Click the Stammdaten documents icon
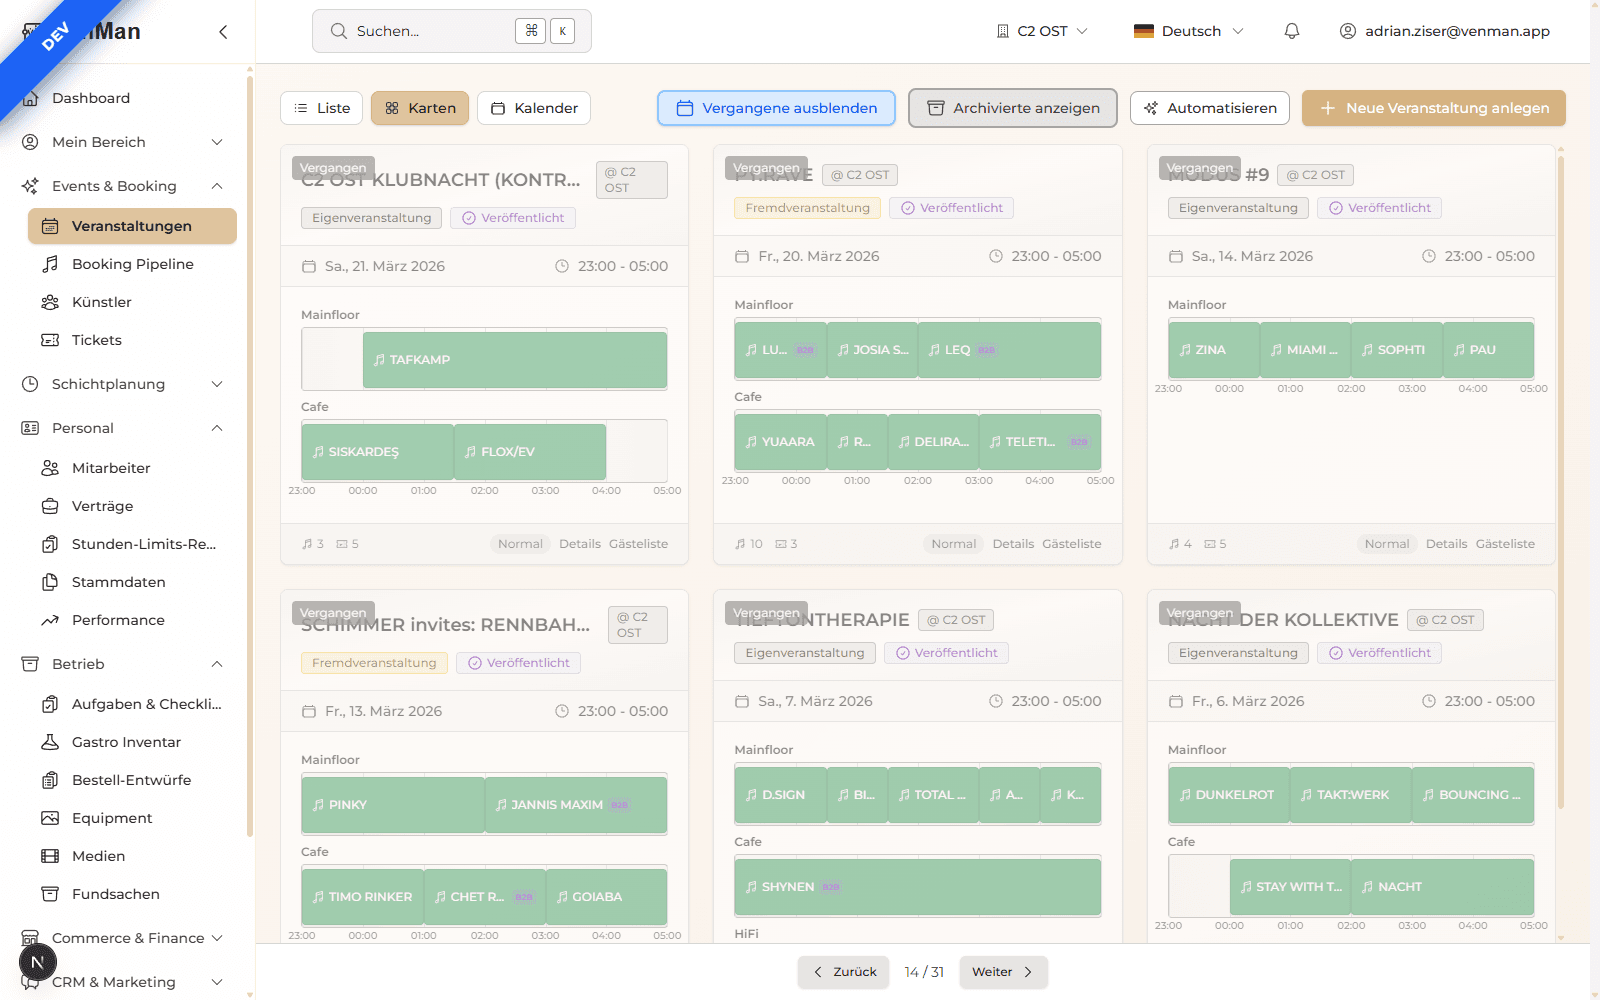This screenshot has height=1000, width=1600. (x=50, y=582)
